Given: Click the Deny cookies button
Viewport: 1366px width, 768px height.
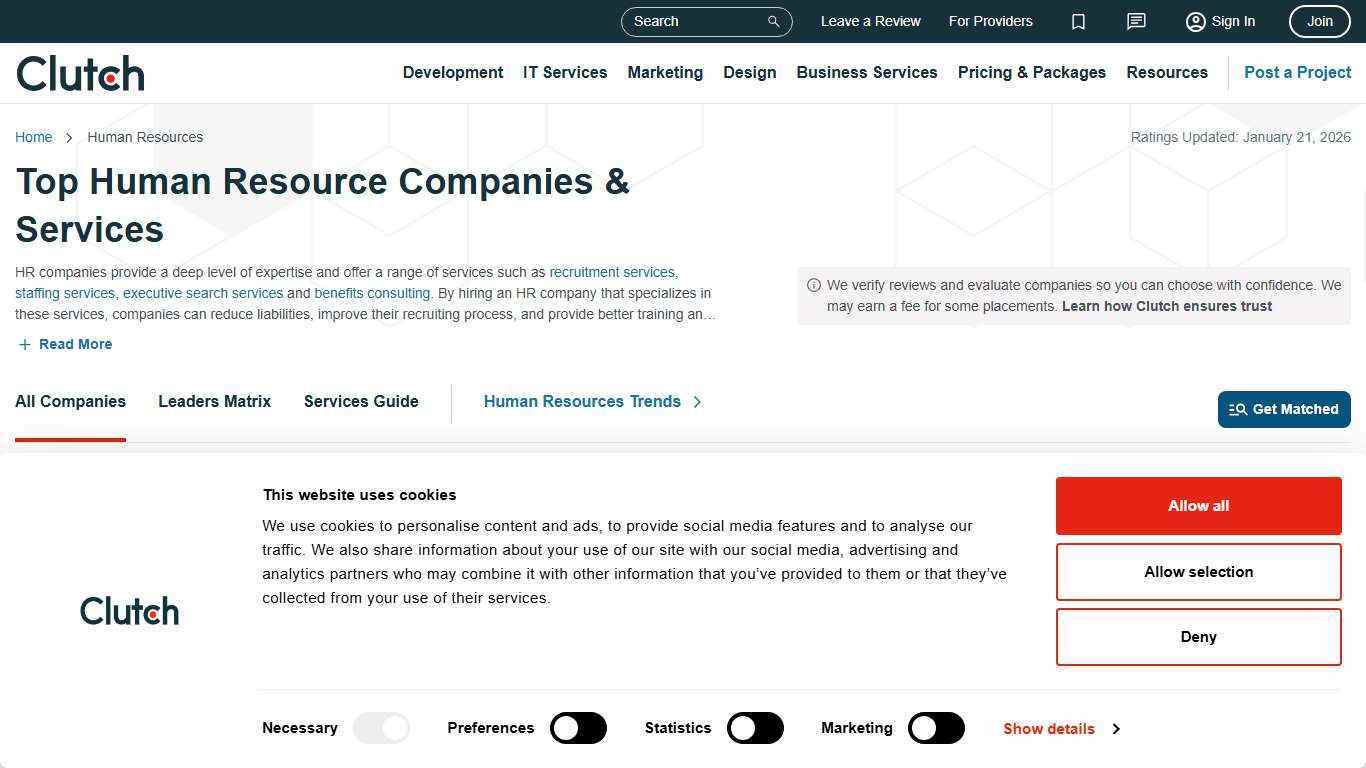Looking at the screenshot, I should pyautogui.click(x=1198, y=637).
